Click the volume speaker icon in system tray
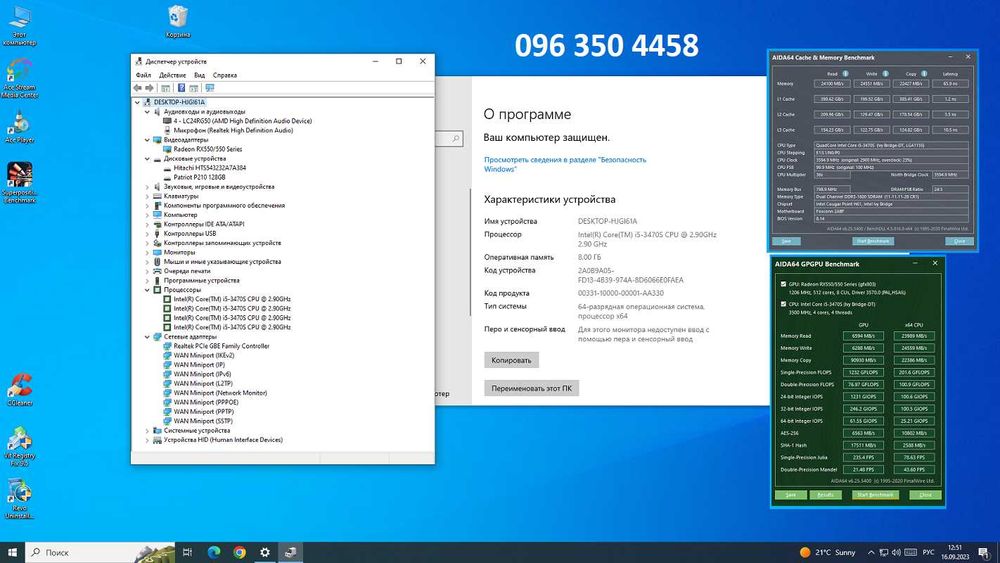The image size is (1000, 563). click(x=896, y=552)
